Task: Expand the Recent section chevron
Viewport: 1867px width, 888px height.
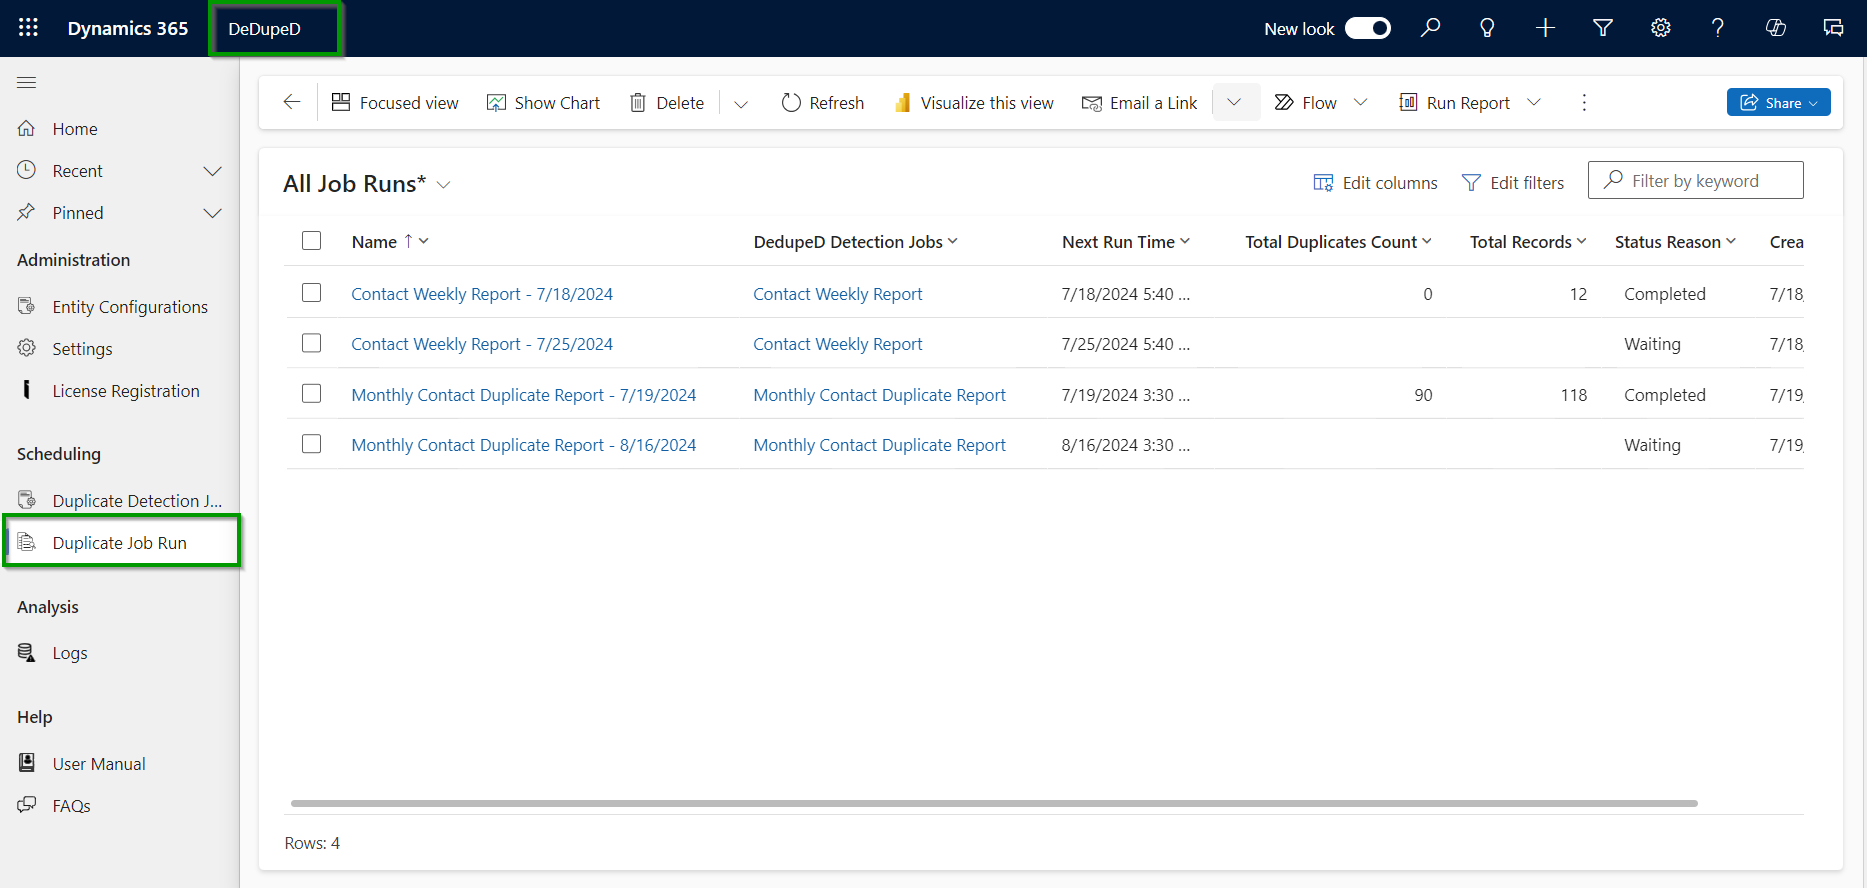Action: click(212, 171)
